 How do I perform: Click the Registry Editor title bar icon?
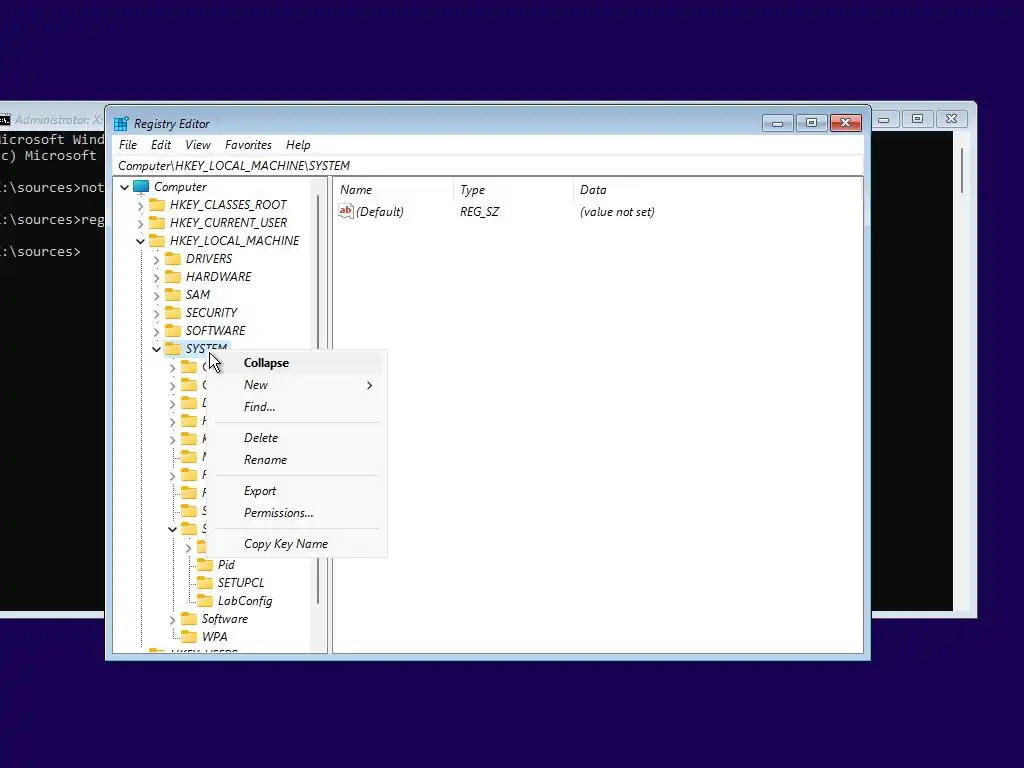point(121,123)
